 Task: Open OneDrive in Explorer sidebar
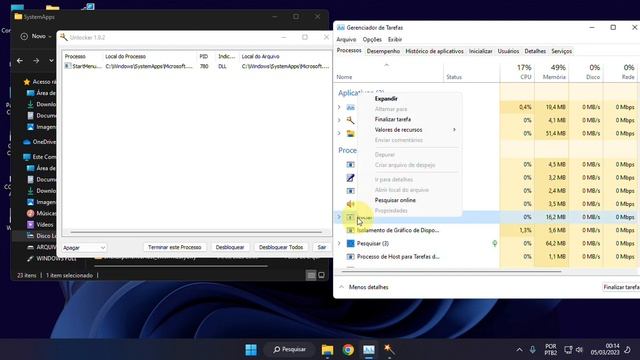(40, 142)
